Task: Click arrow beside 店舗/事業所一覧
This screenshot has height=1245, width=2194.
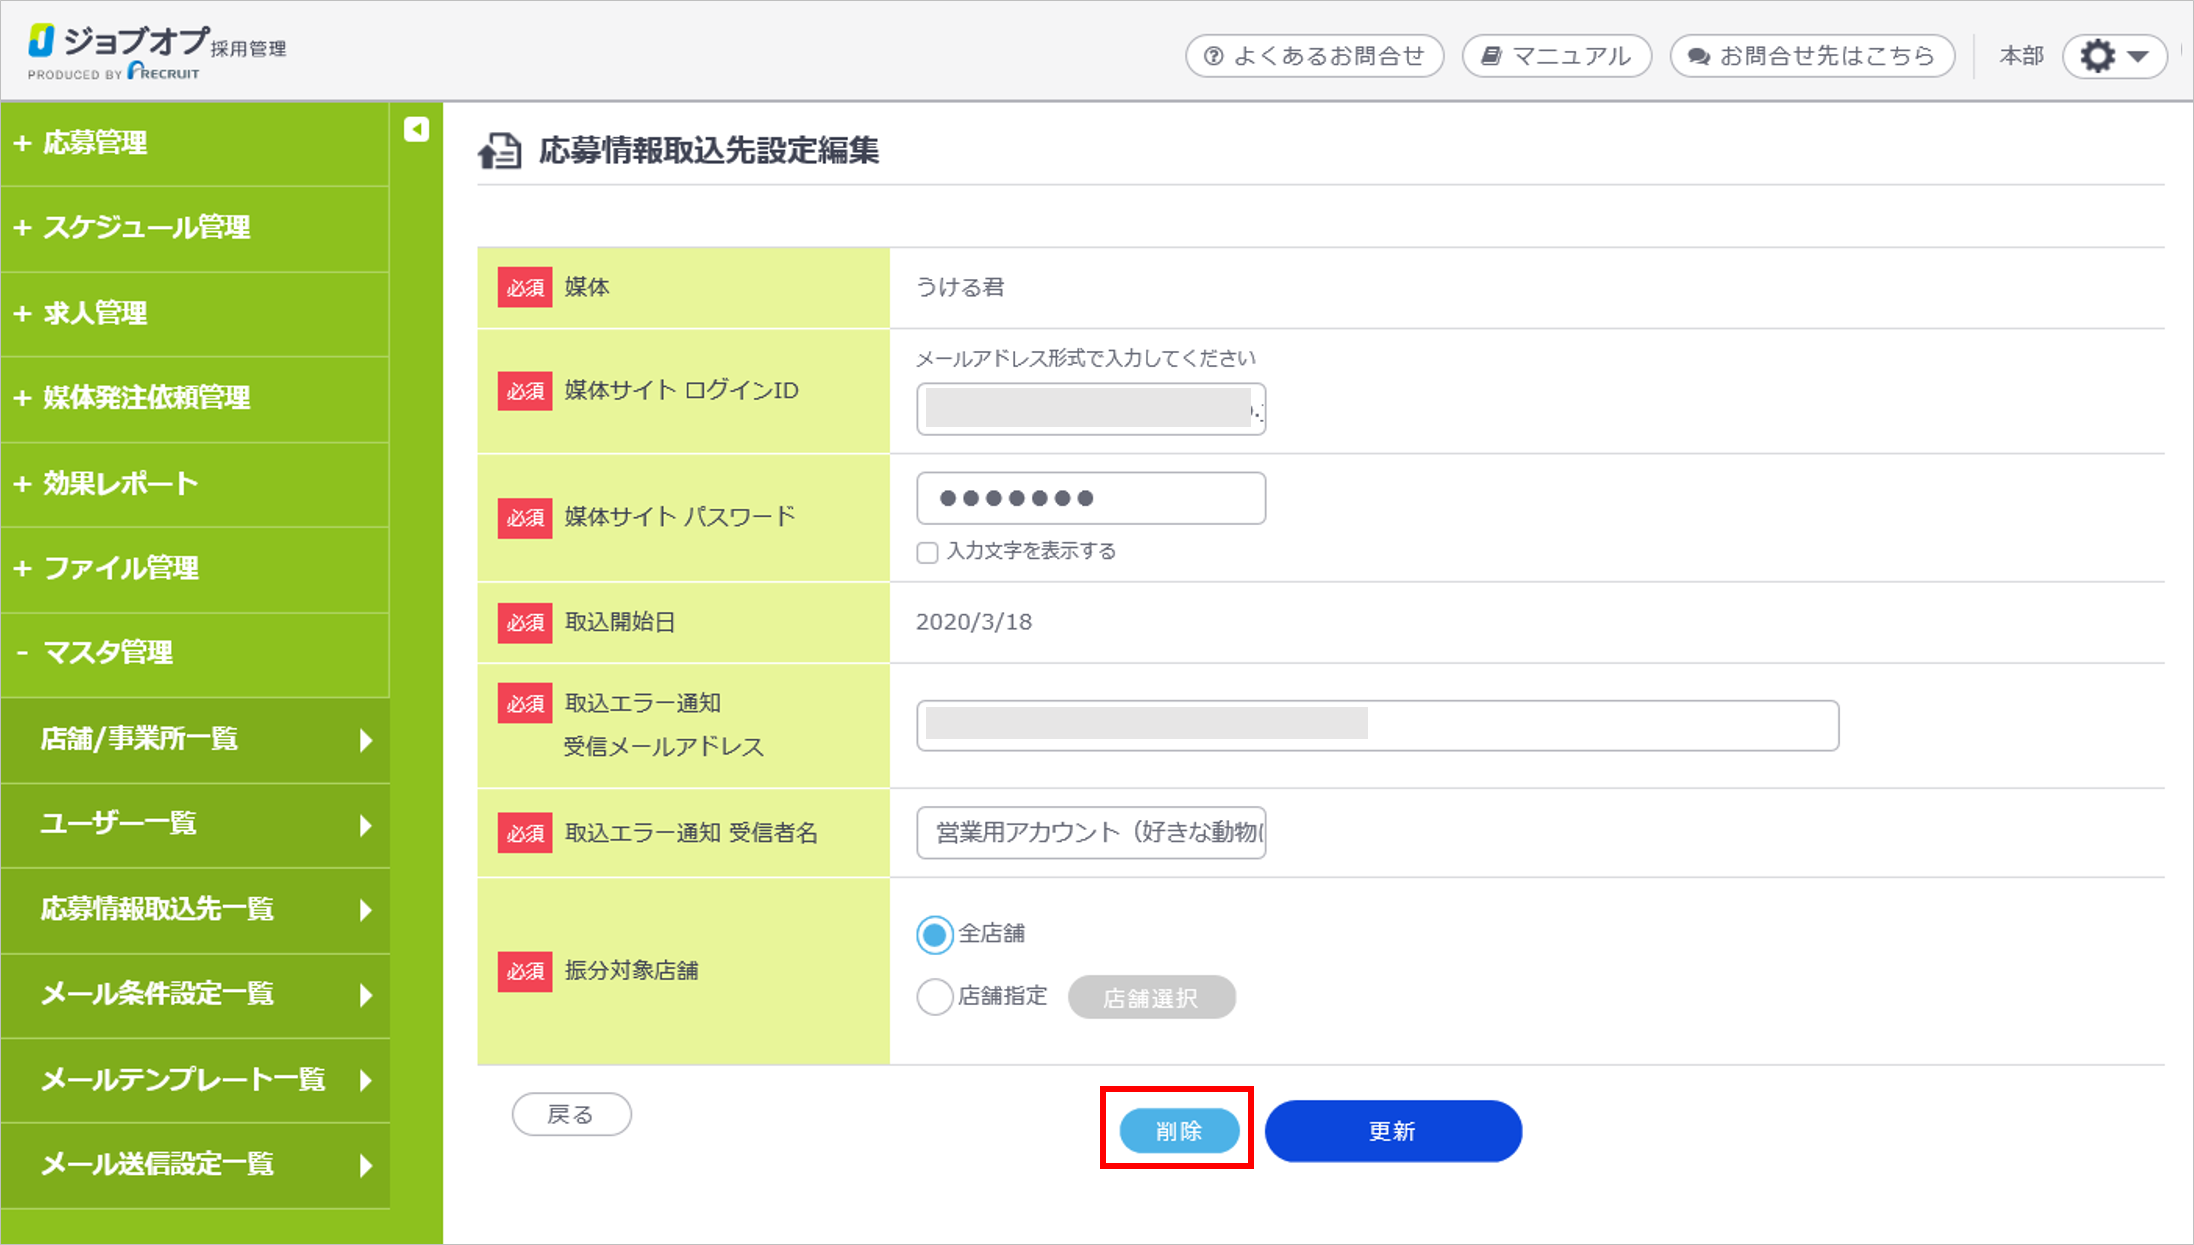Action: click(366, 740)
